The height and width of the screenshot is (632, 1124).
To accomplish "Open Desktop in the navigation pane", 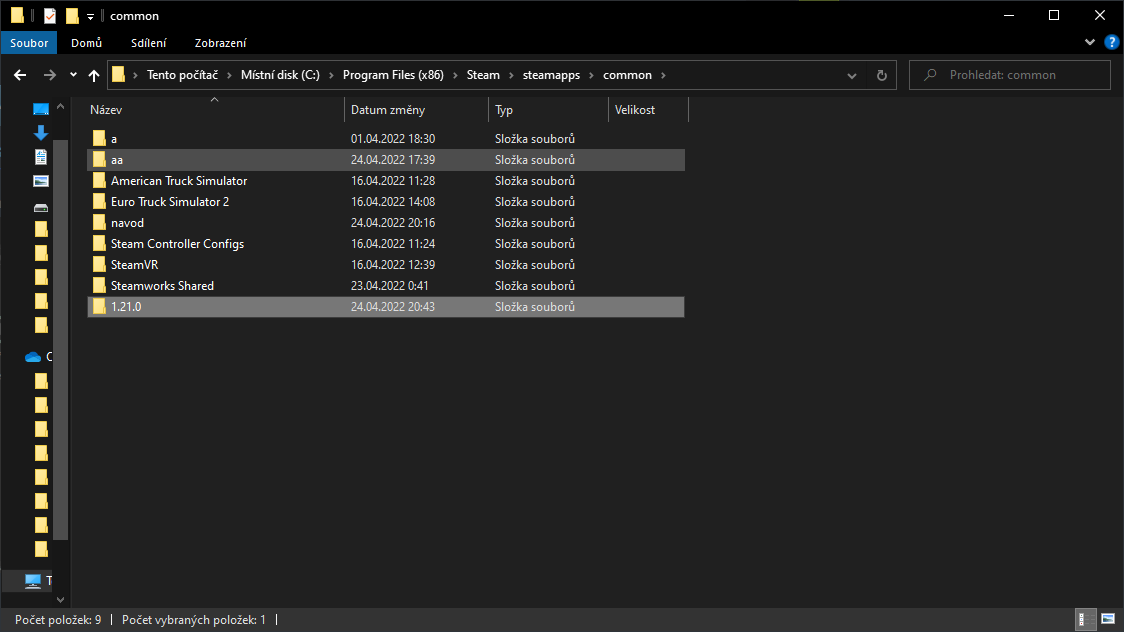I will point(41,109).
